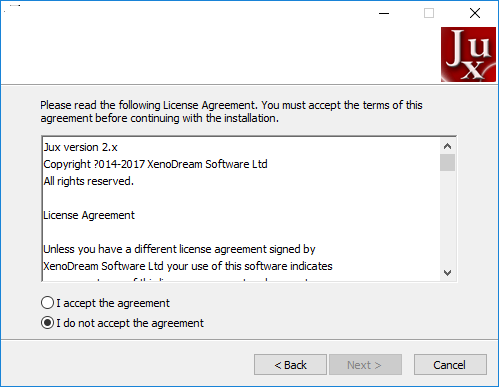Click the license text scrollbar thumb
Screen dimensions: 499x387
447,162
